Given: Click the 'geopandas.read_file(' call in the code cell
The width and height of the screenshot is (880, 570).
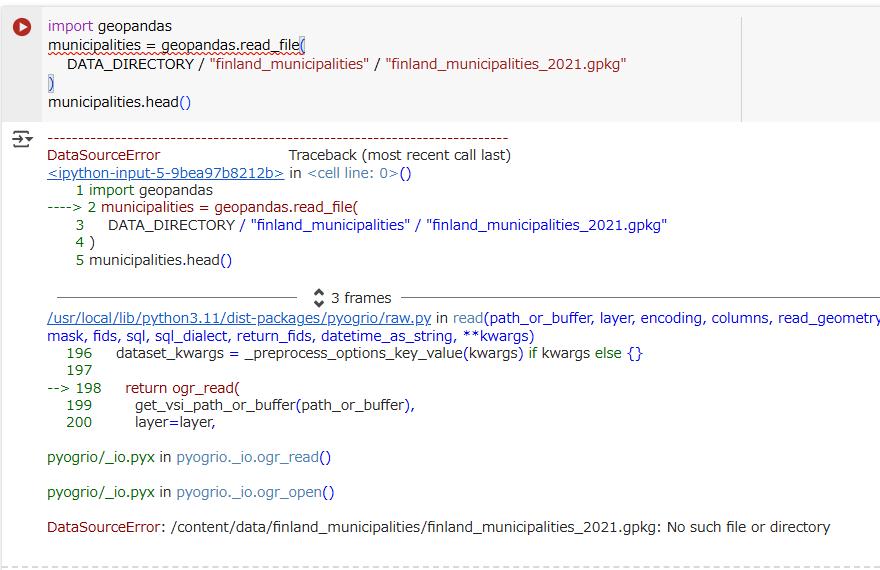Looking at the screenshot, I should click(x=233, y=45).
